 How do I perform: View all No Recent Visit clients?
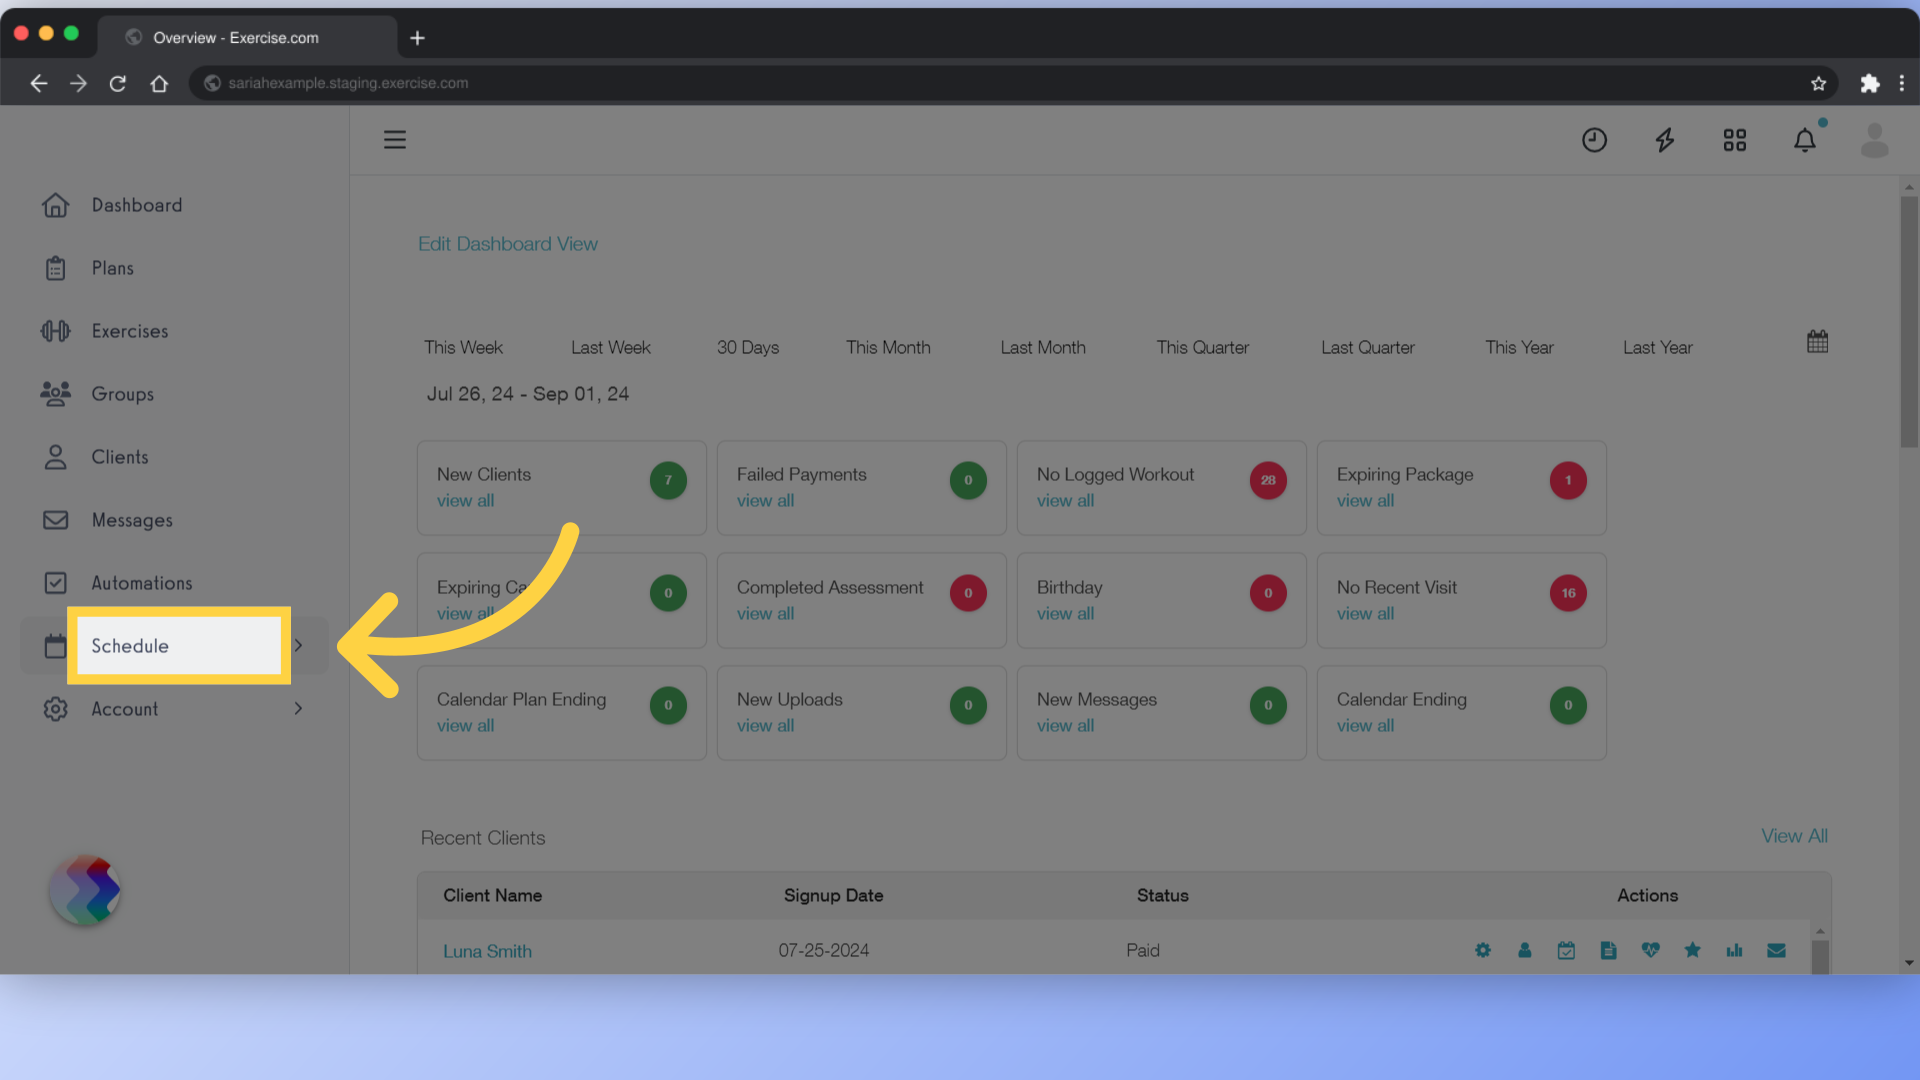click(1365, 612)
